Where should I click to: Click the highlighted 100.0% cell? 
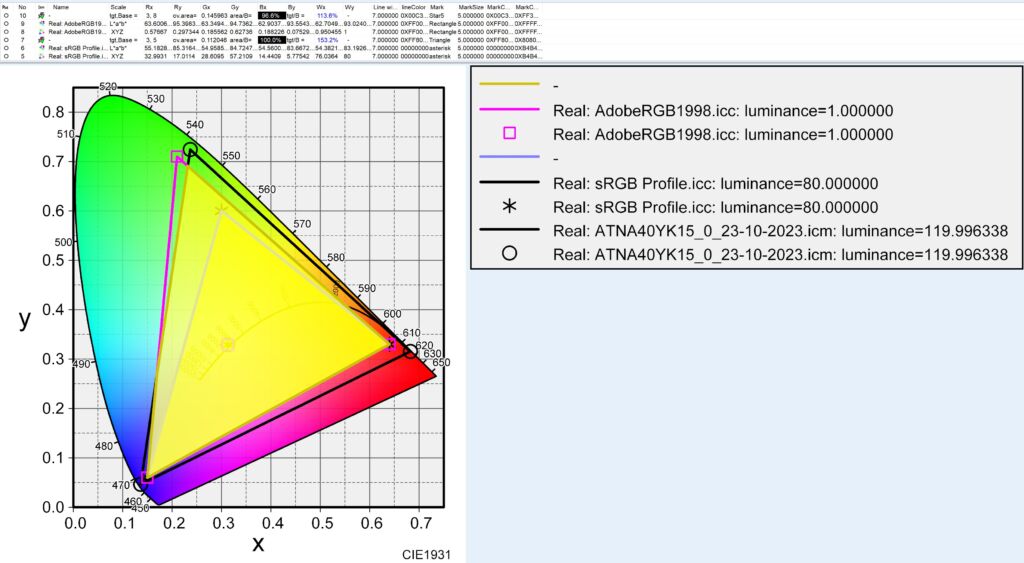tap(272, 40)
